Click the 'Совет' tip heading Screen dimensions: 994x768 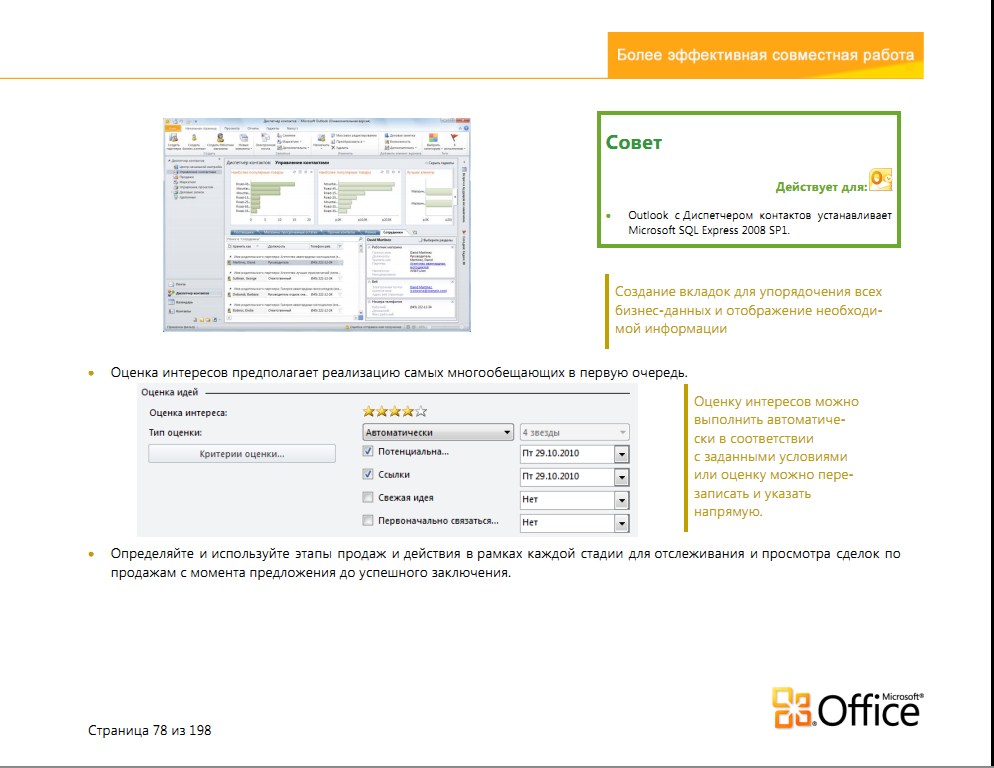633,143
